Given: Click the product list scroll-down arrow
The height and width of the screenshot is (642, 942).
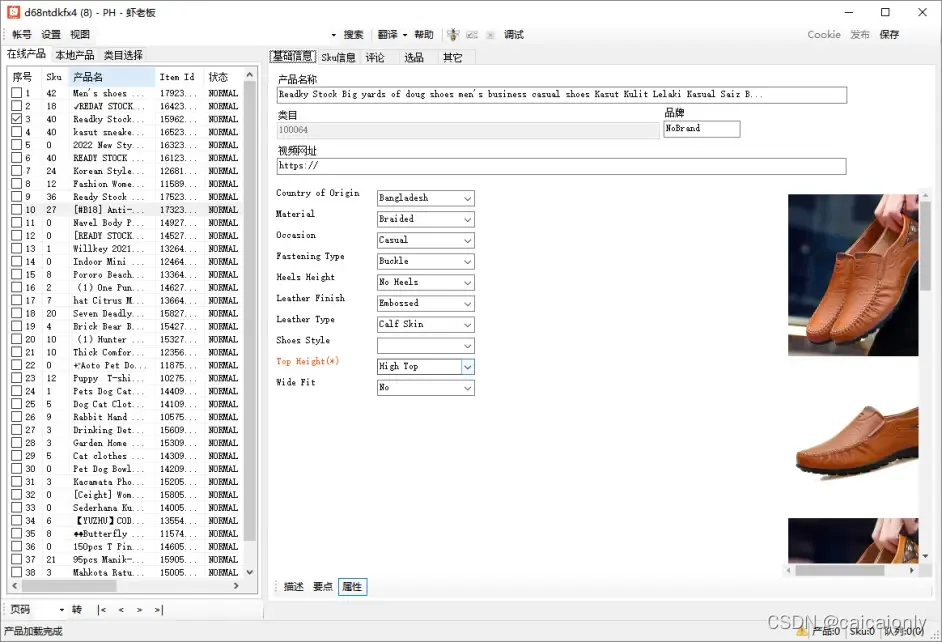Looking at the screenshot, I should [250, 572].
